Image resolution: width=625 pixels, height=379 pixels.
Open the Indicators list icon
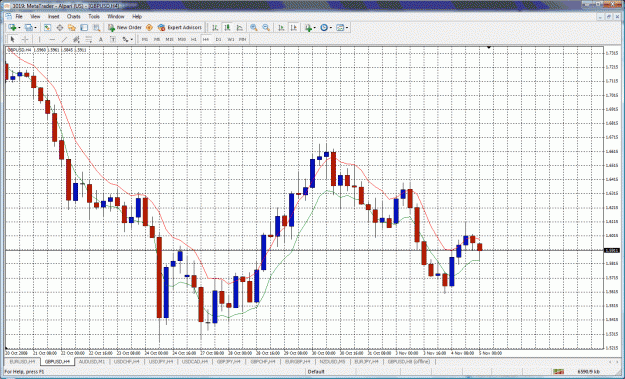point(308,27)
